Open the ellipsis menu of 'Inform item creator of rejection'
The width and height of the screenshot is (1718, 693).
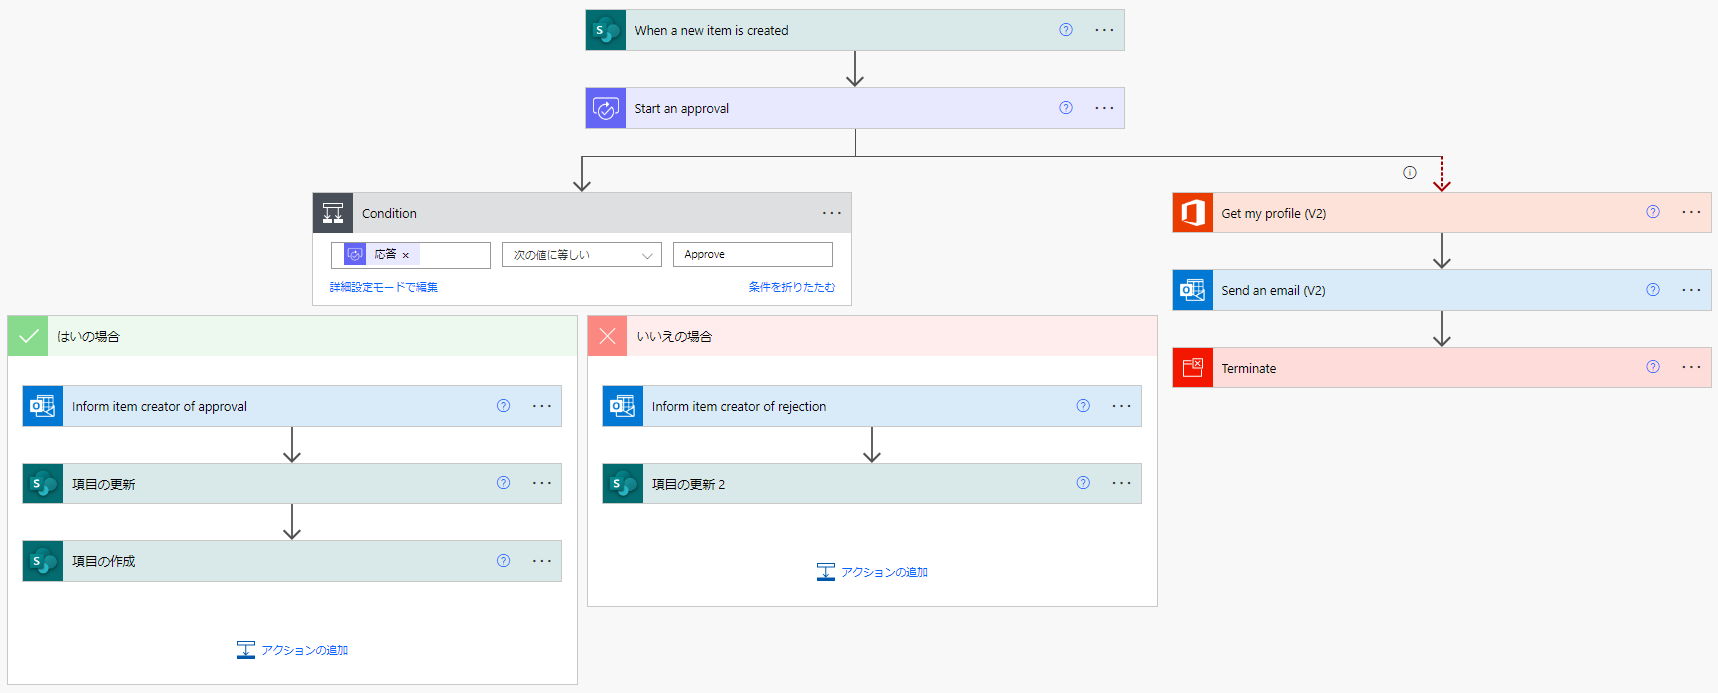point(1122,406)
